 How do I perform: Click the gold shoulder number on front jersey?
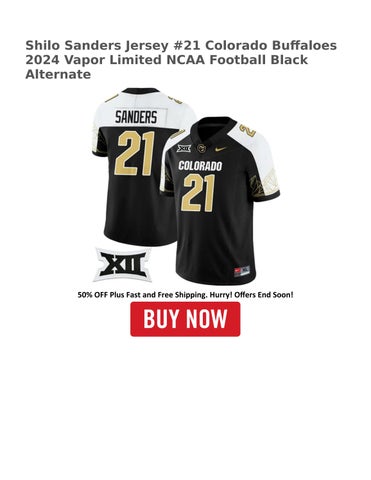(x=248, y=129)
